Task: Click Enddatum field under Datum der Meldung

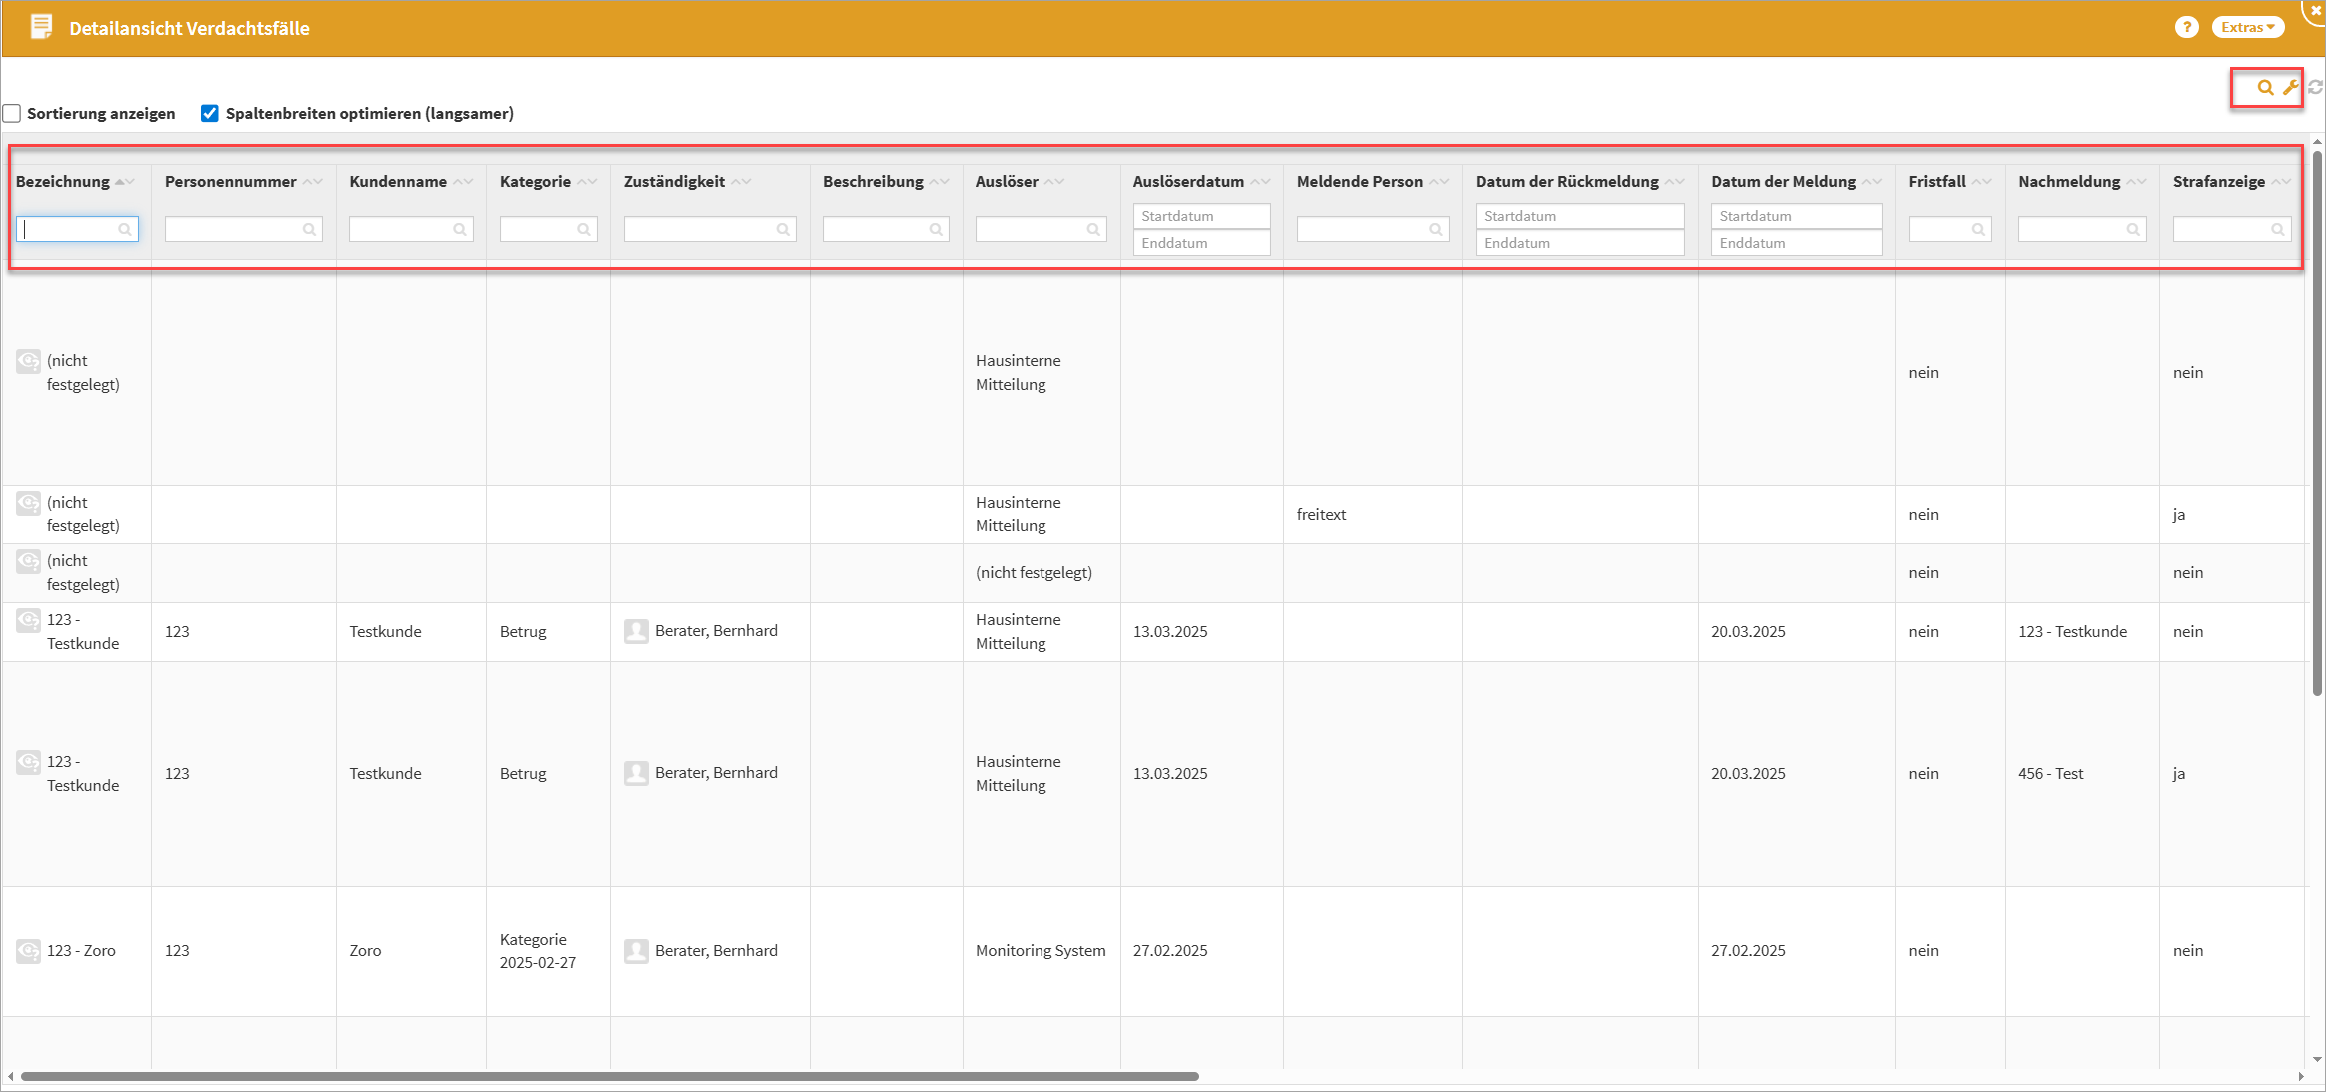Action: 1795,243
